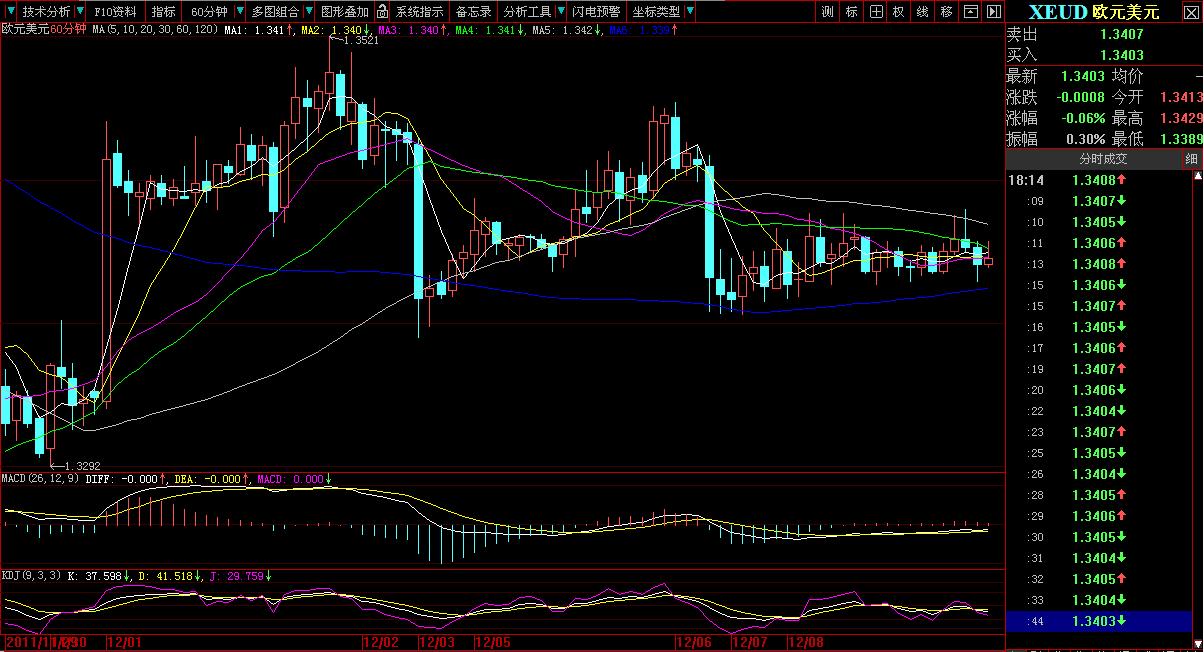
Task: Toggle the 权 rights-adjustment icon
Action: coord(899,12)
